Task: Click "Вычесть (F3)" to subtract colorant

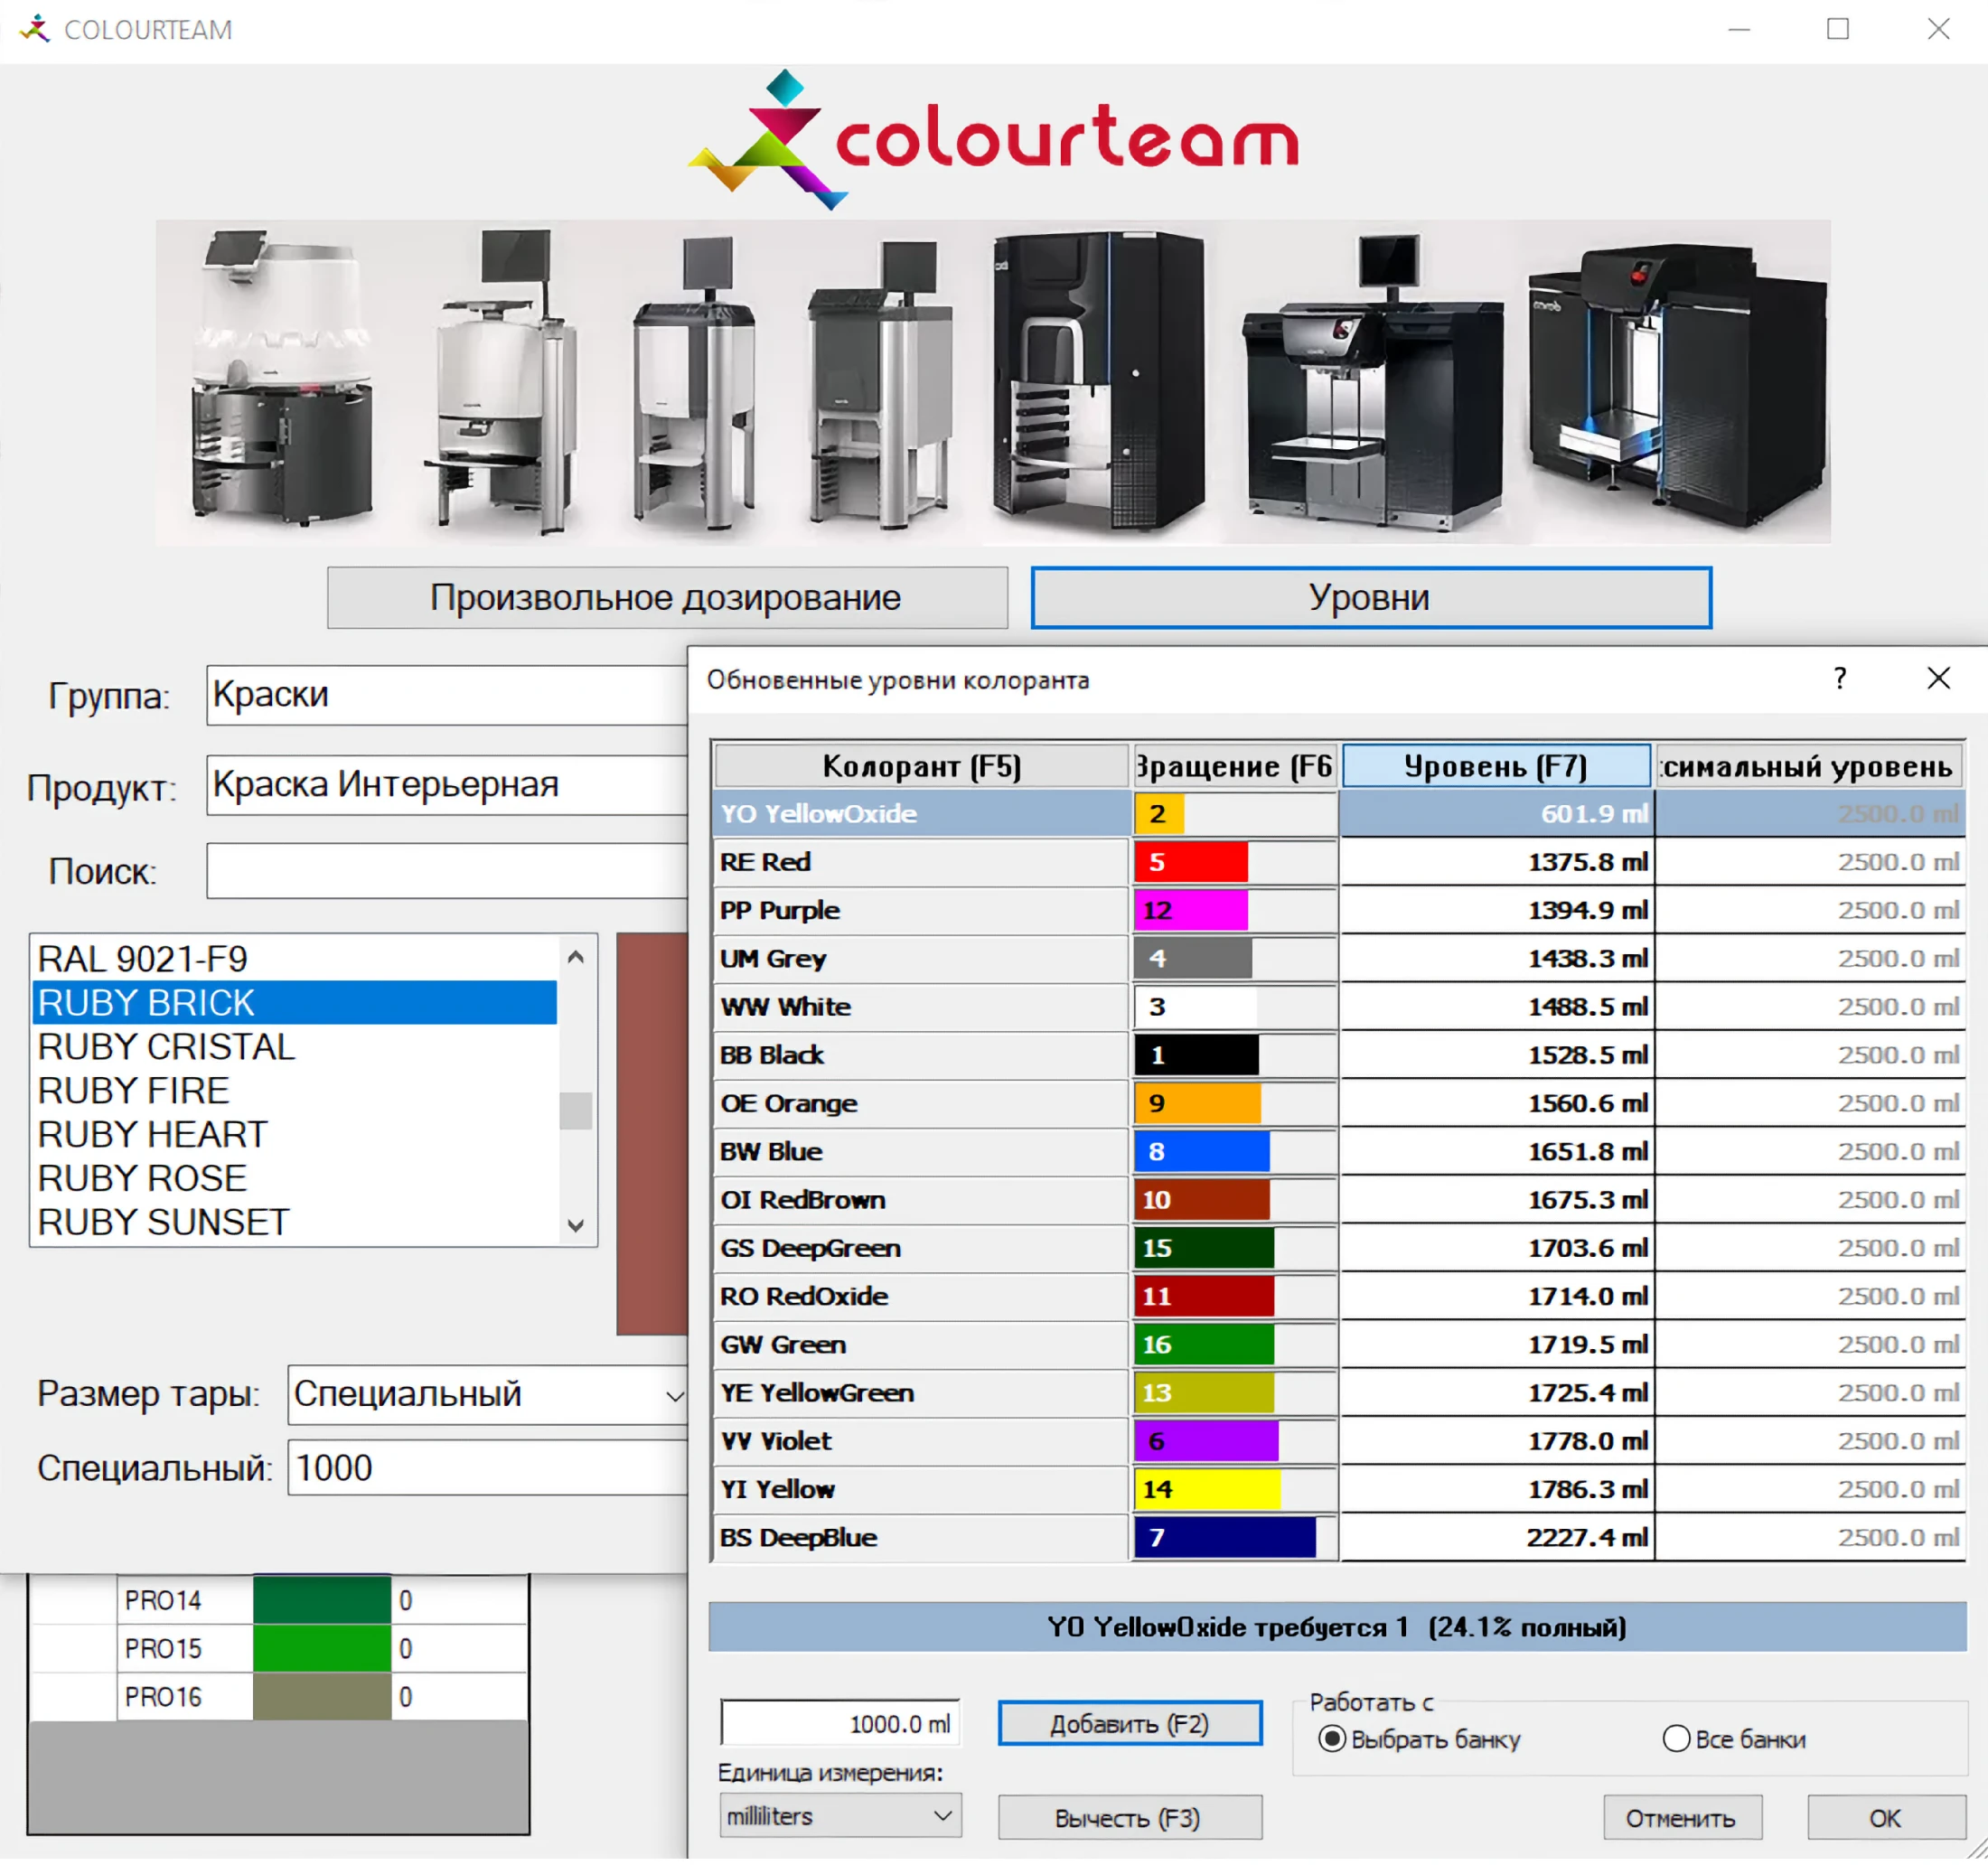Action: point(1129,1817)
